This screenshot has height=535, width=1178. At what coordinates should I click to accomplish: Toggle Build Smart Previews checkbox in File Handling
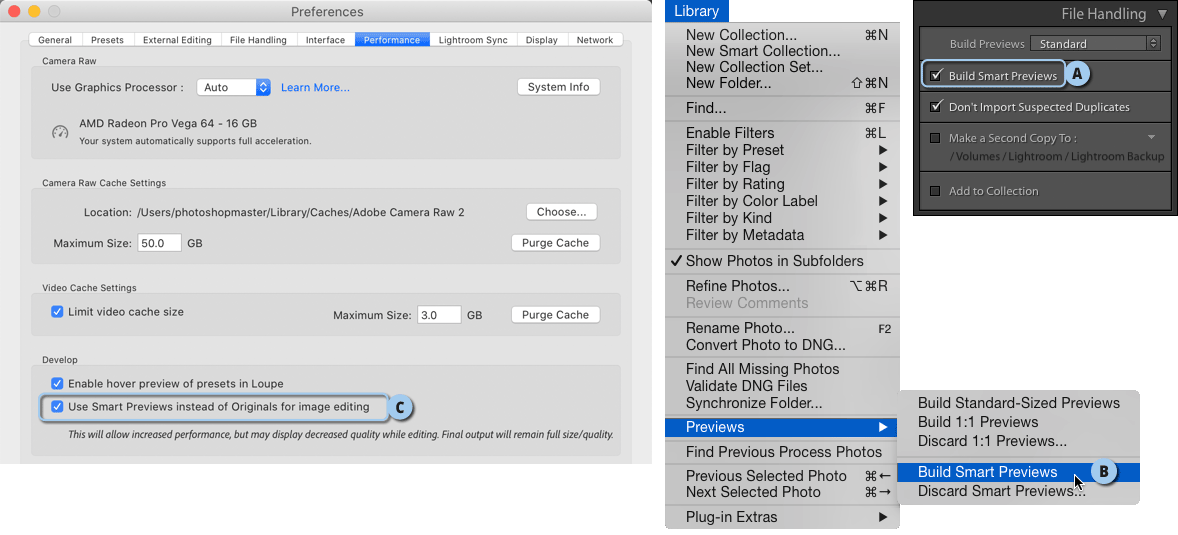click(935, 75)
